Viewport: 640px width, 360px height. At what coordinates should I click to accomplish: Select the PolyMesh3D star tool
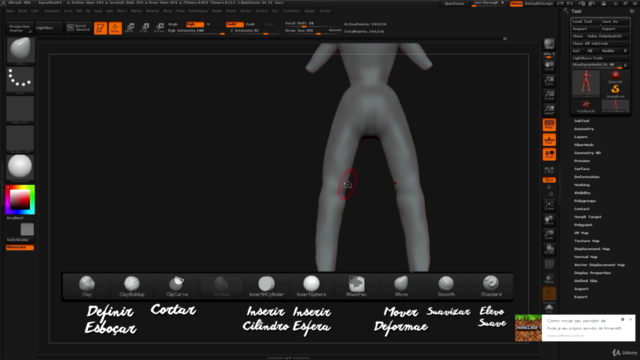tap(586, 106)
